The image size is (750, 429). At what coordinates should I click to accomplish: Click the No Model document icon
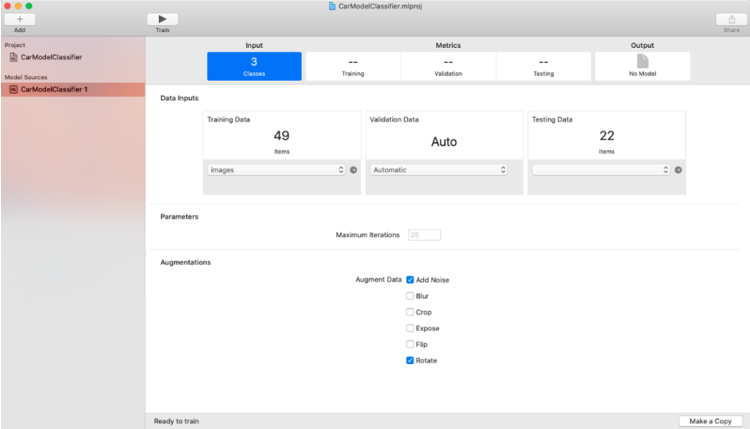pyautogui.click(x=642, y=61)
